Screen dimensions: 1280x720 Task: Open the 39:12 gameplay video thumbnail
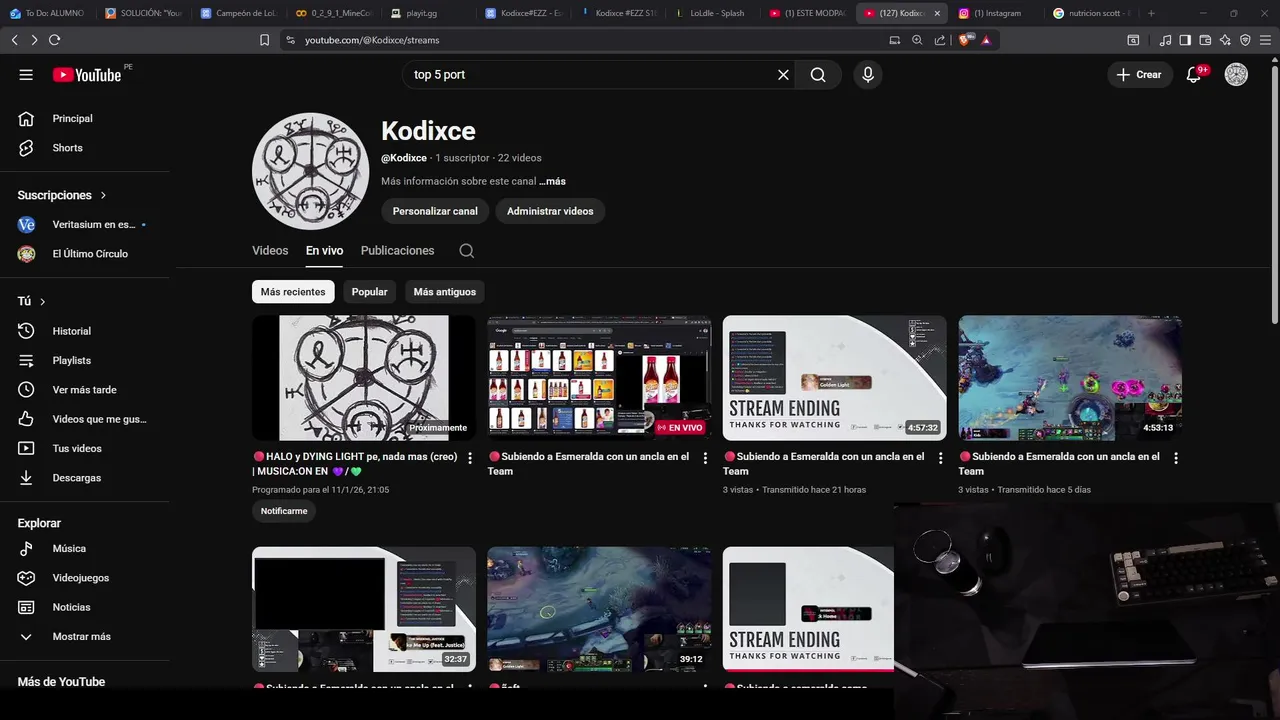(x=599, y=609)
